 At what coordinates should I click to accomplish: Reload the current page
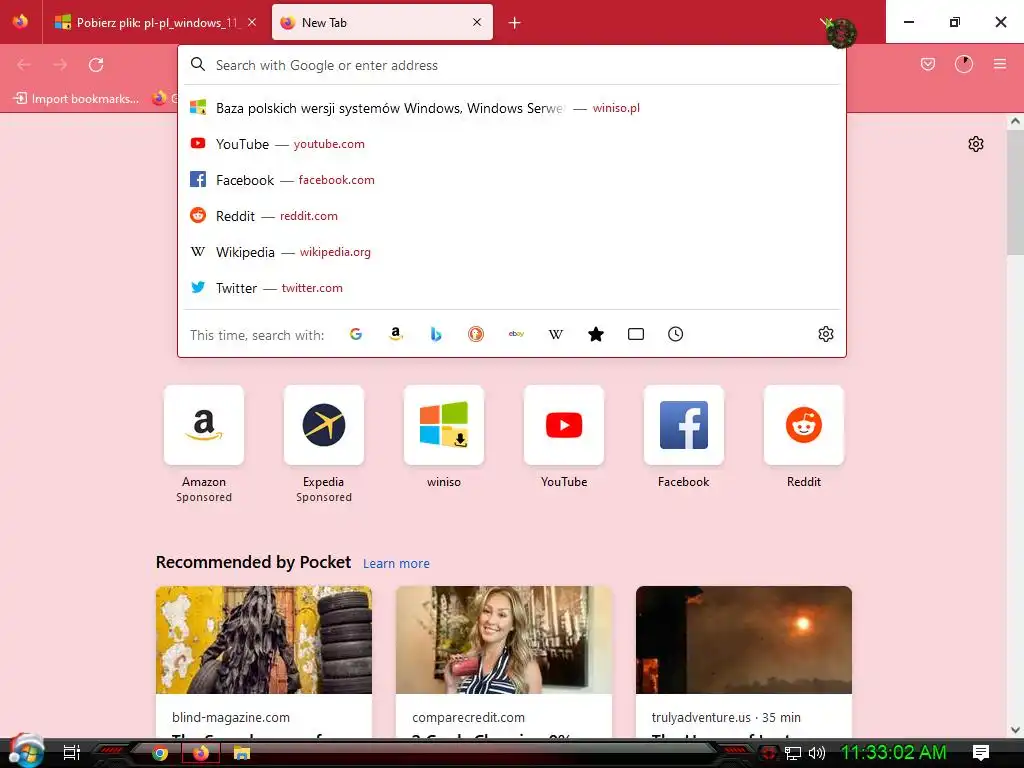(x=96, y=64)
